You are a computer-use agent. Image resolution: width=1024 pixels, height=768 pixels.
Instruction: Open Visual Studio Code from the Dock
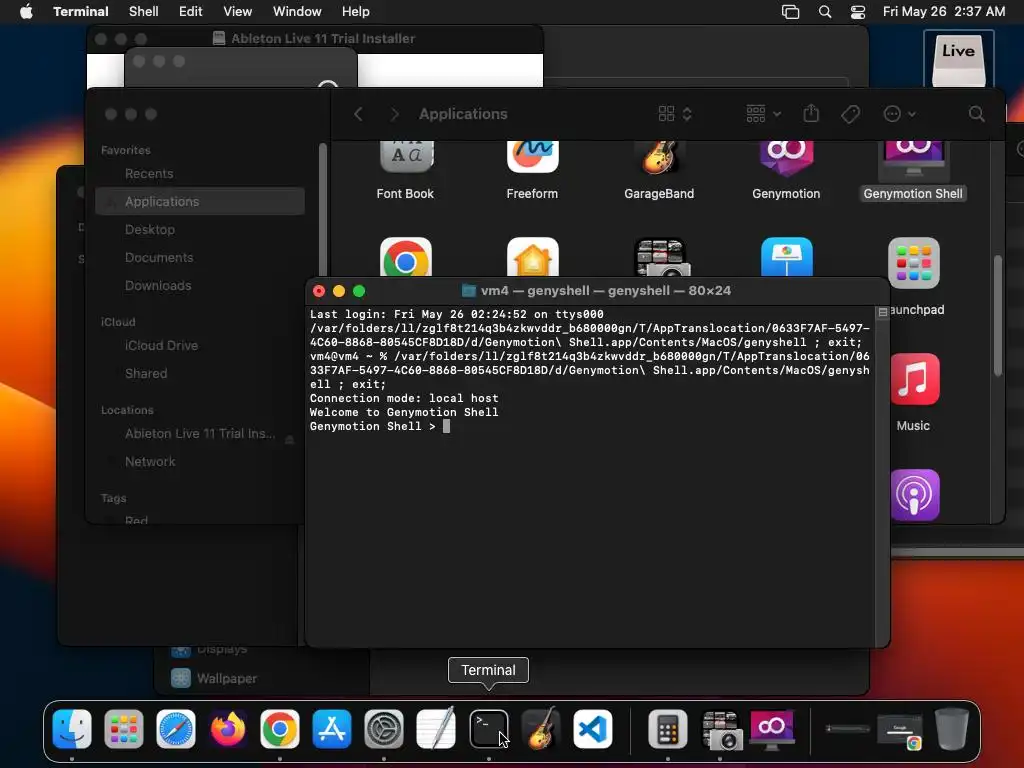tap(593, 729)
